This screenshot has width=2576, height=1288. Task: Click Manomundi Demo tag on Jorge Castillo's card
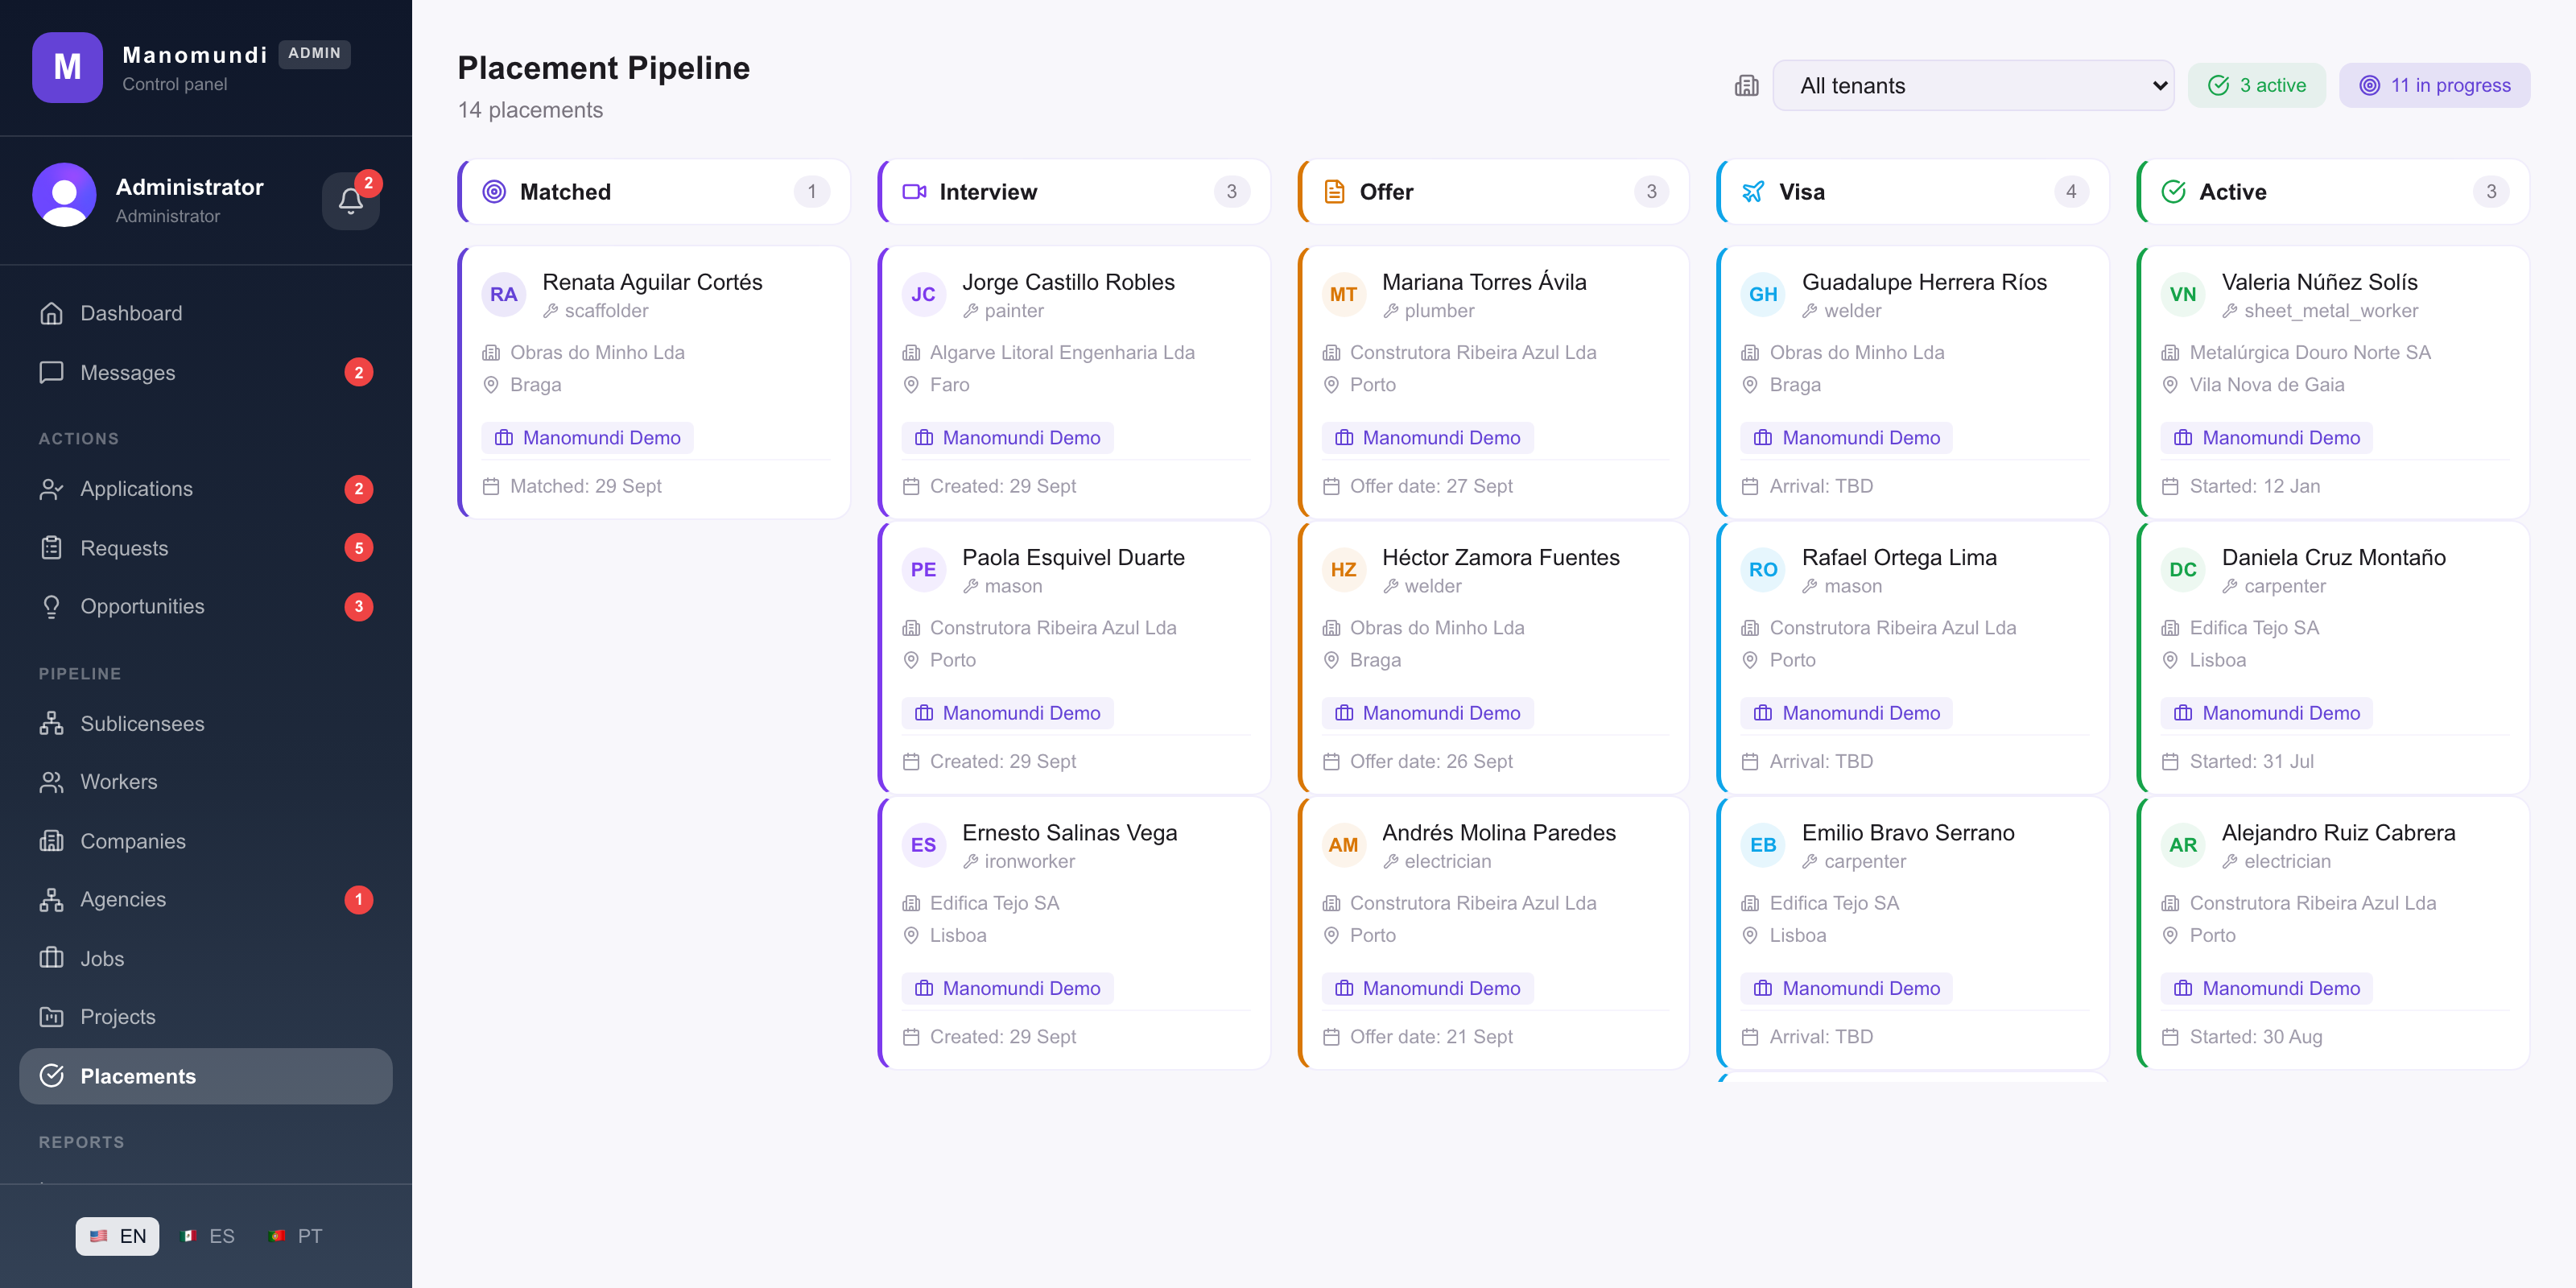pyautogui.click(x=1008, y=438)
